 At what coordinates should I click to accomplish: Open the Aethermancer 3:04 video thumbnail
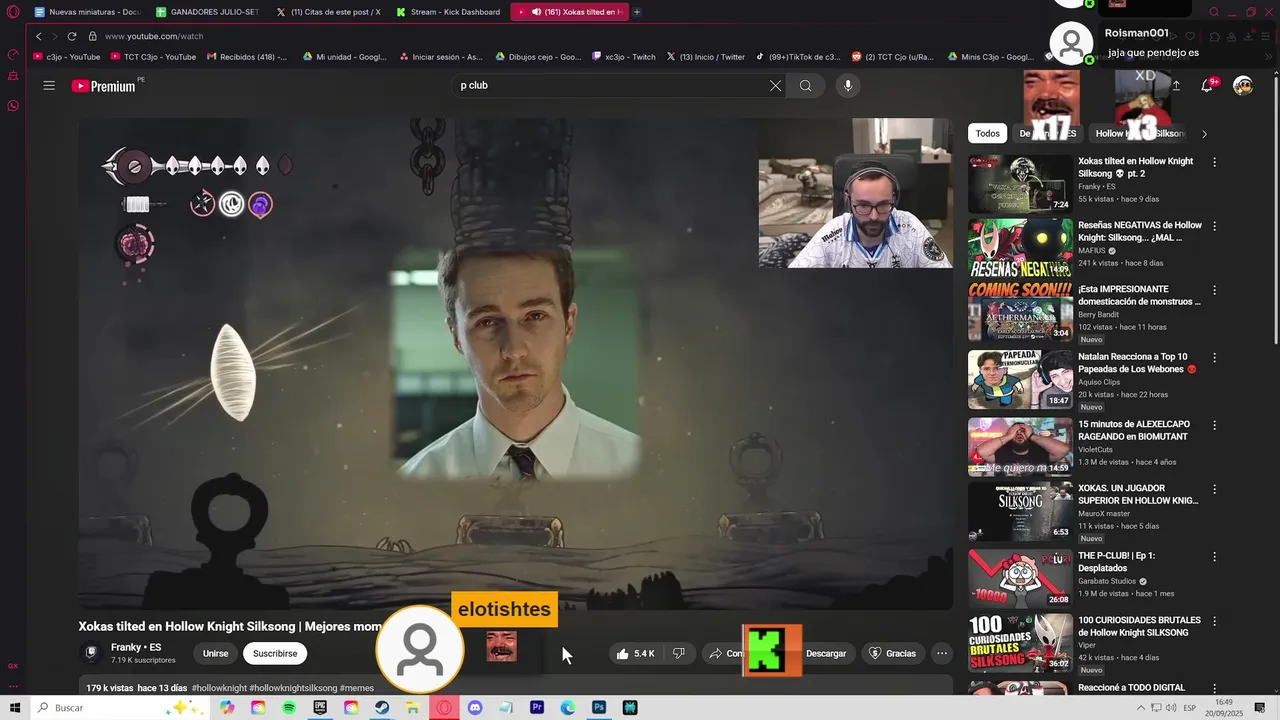[1020, 312]
